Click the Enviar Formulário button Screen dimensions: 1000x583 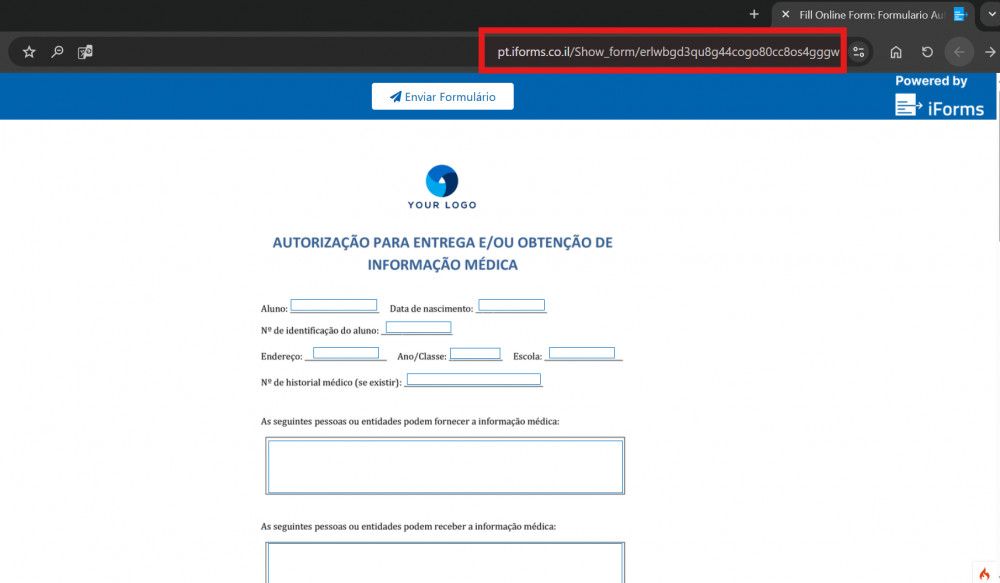[442, 97]
